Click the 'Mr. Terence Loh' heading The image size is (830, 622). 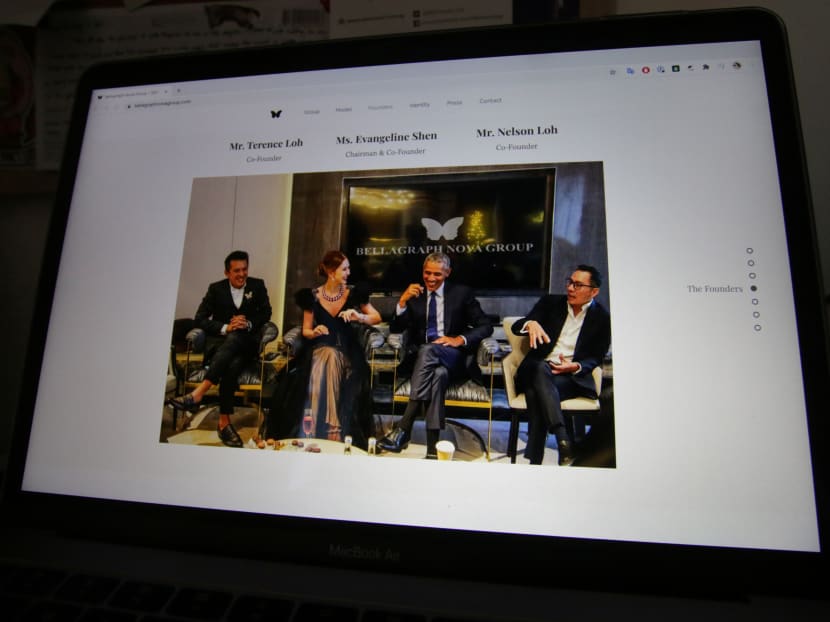[266, 145]
